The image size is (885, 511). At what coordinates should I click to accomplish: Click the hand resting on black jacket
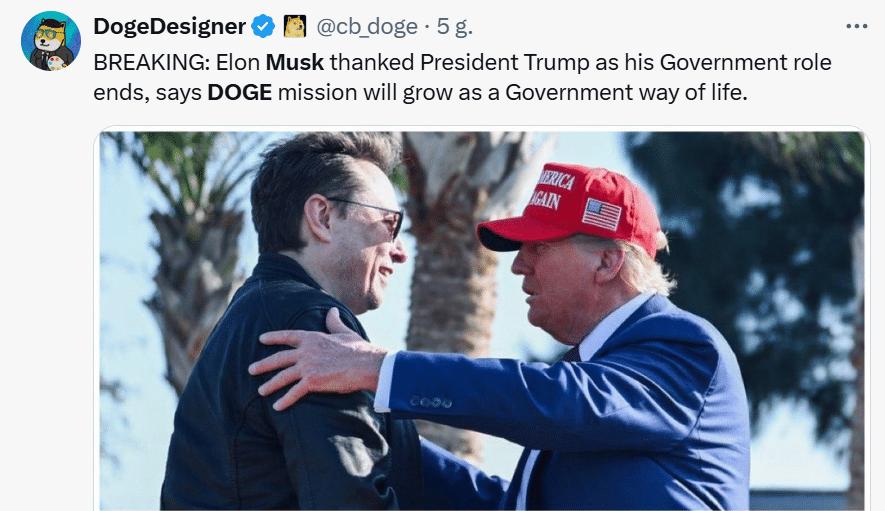[318, 359]
